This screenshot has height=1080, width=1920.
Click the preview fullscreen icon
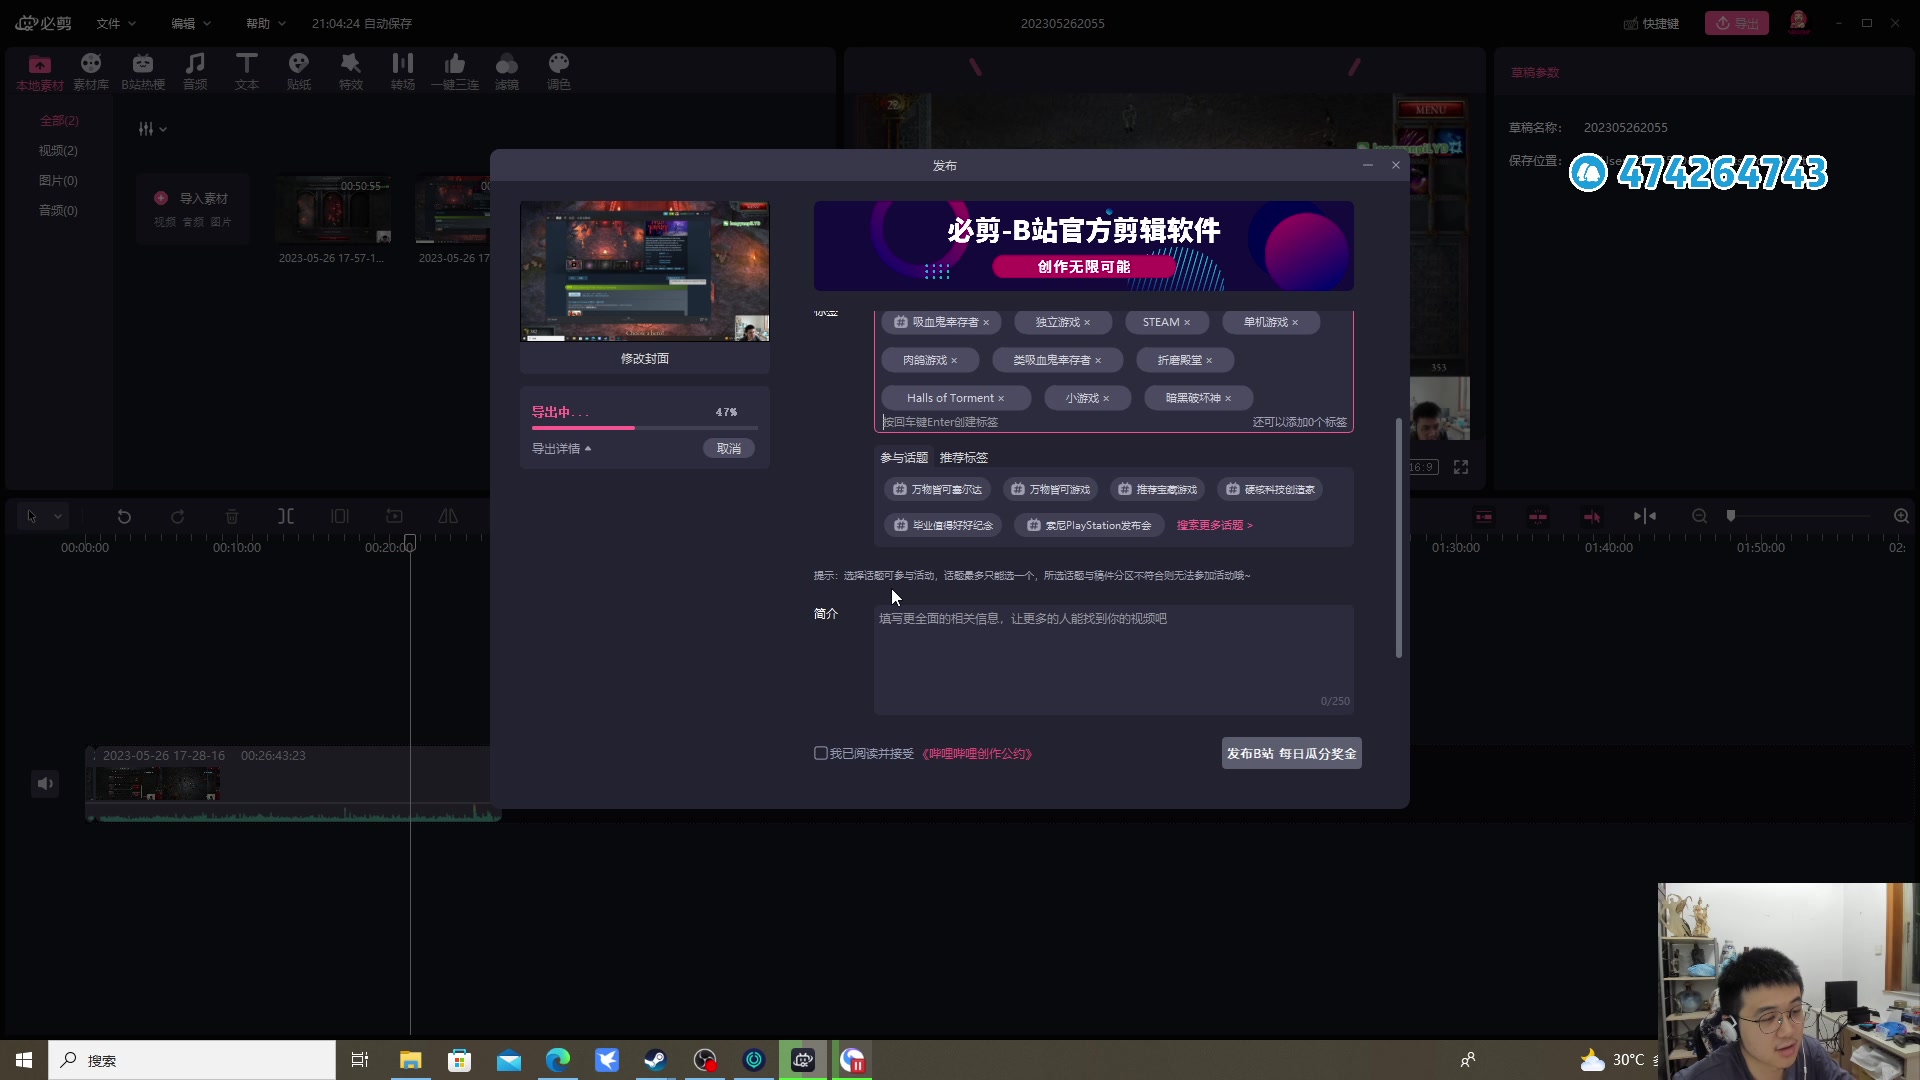pyautogui.click(x=1461, y=467)
